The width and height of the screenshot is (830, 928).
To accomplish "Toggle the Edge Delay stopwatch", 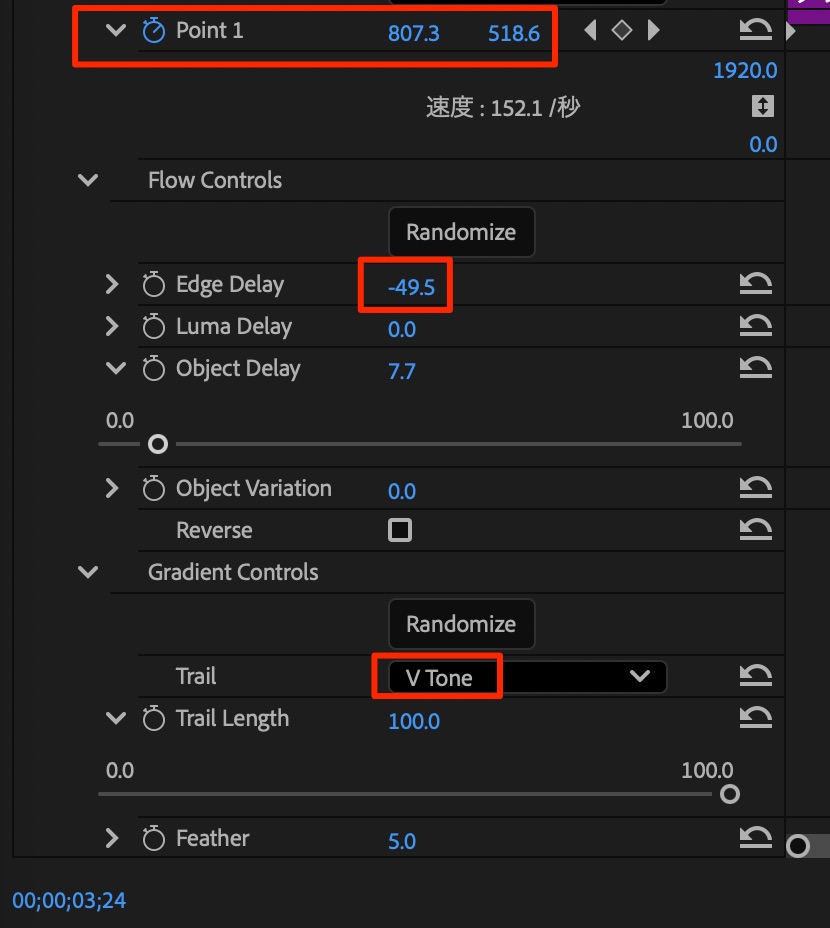I will [153, 285].
